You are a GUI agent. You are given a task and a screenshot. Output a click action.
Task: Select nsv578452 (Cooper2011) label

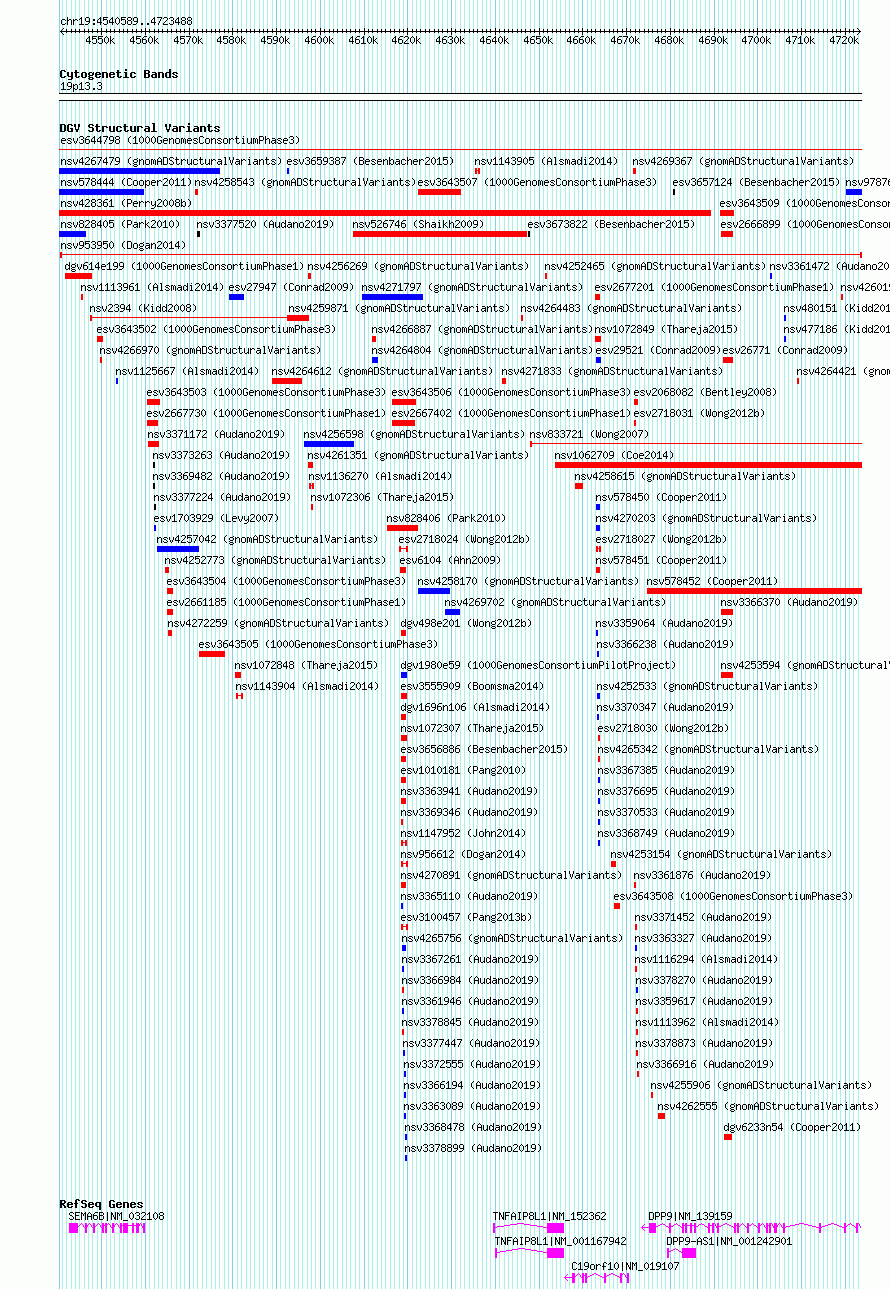coord(712,581)
